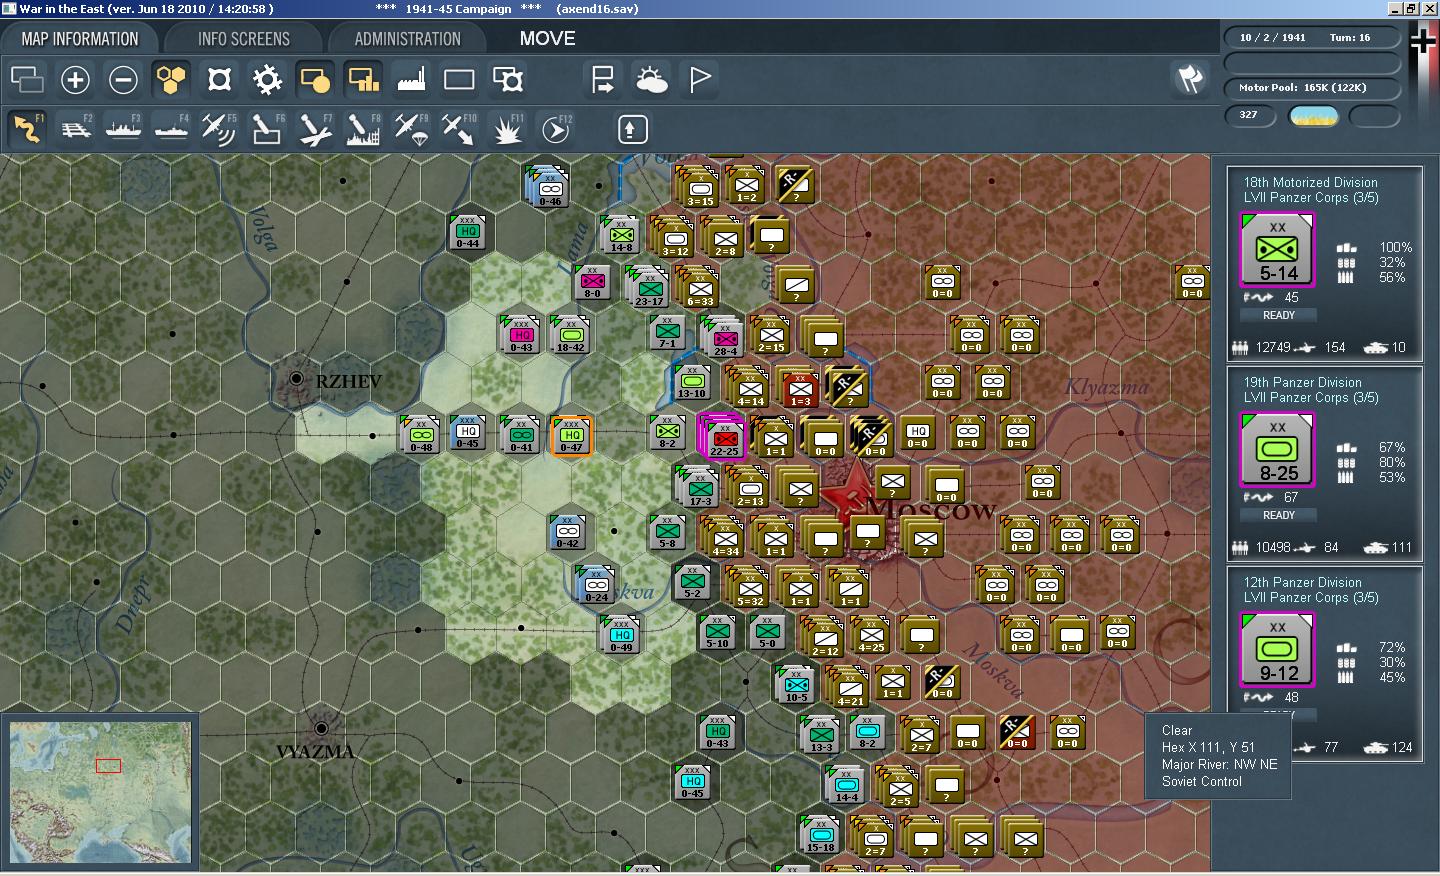The height and width of the screenshot is (876, 1440).
Task: Select the selected 22-25 unit stack
Action: [723, 436]
